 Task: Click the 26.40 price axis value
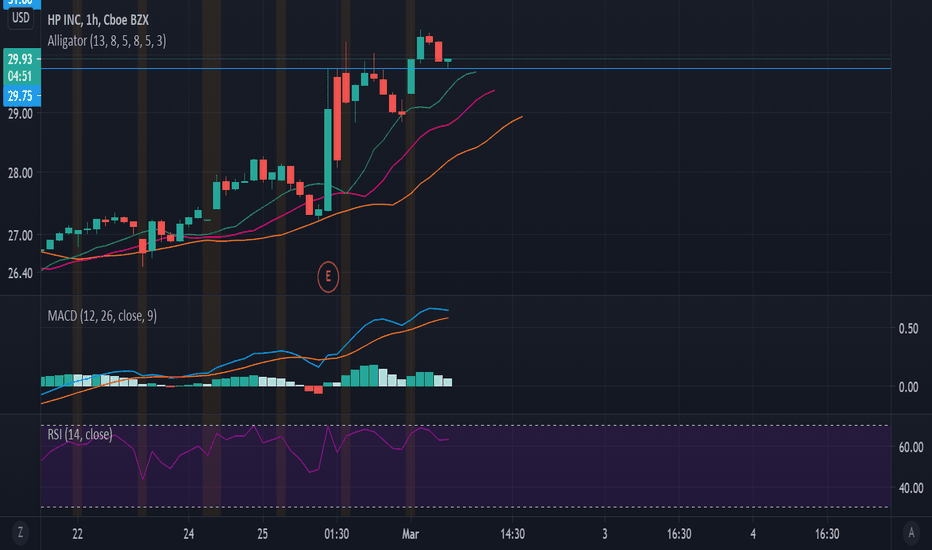pyautogui.click(x=20, y=274)
